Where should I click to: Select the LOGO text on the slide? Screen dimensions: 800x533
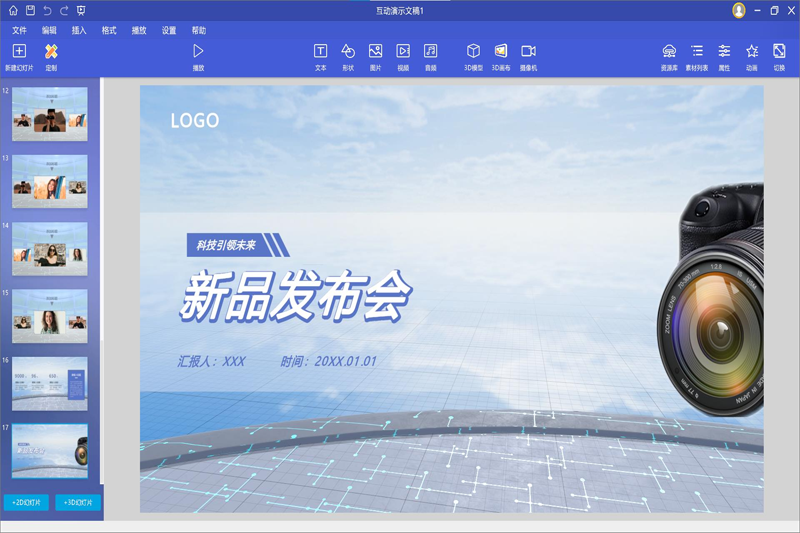click(x=194, y=120)
